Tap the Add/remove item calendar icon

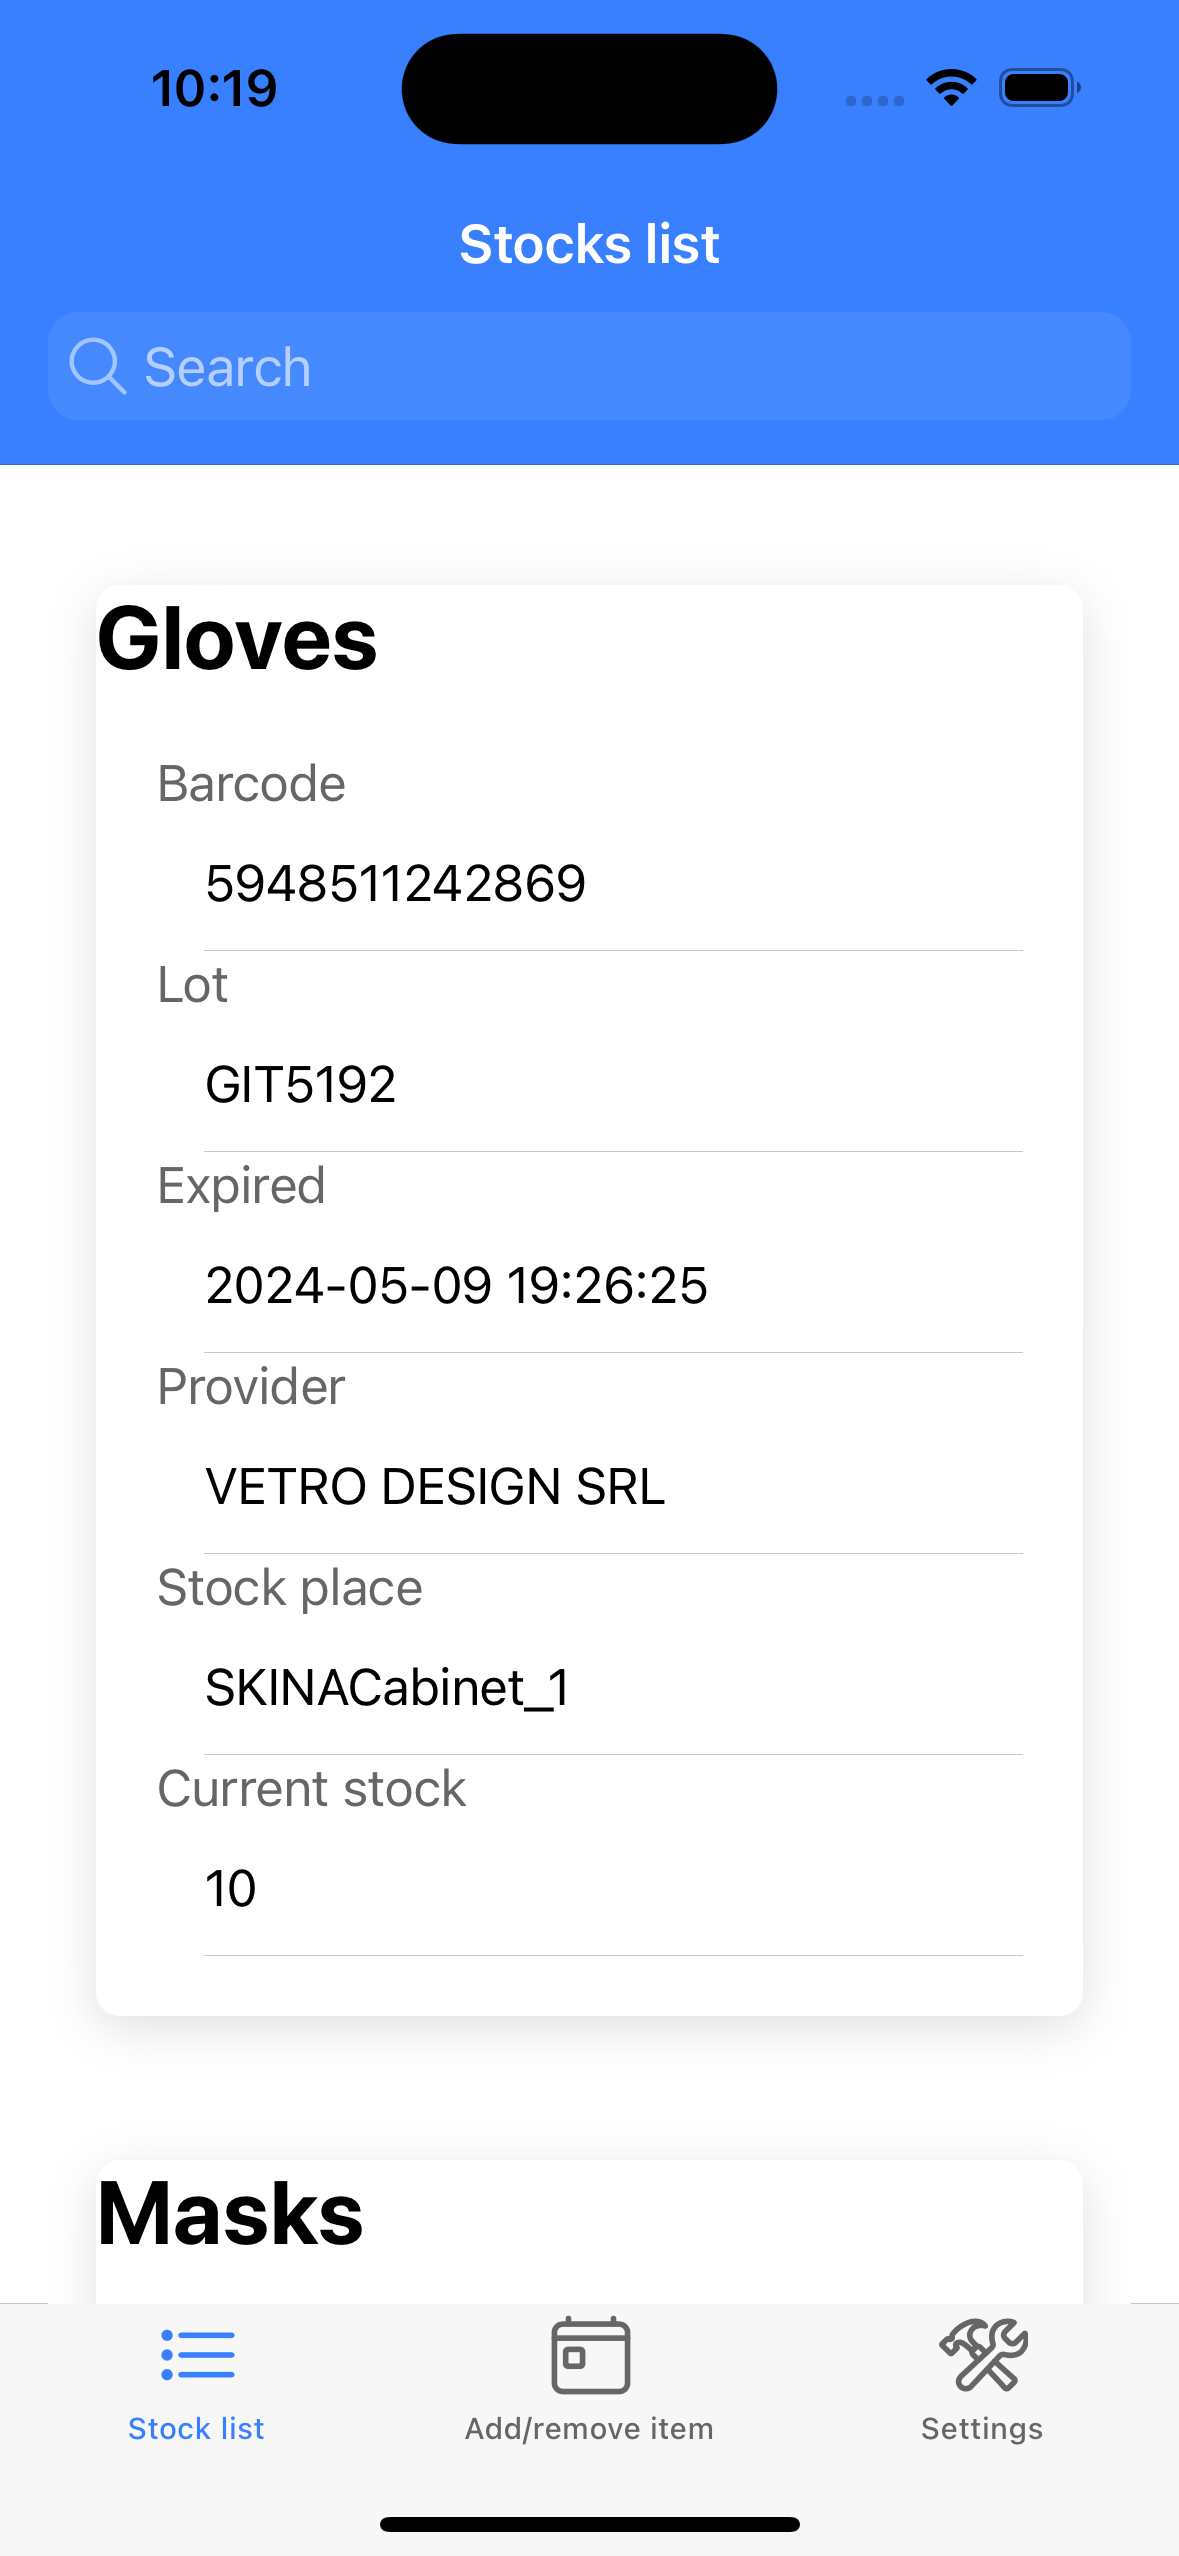click(x=590, y=2355)
